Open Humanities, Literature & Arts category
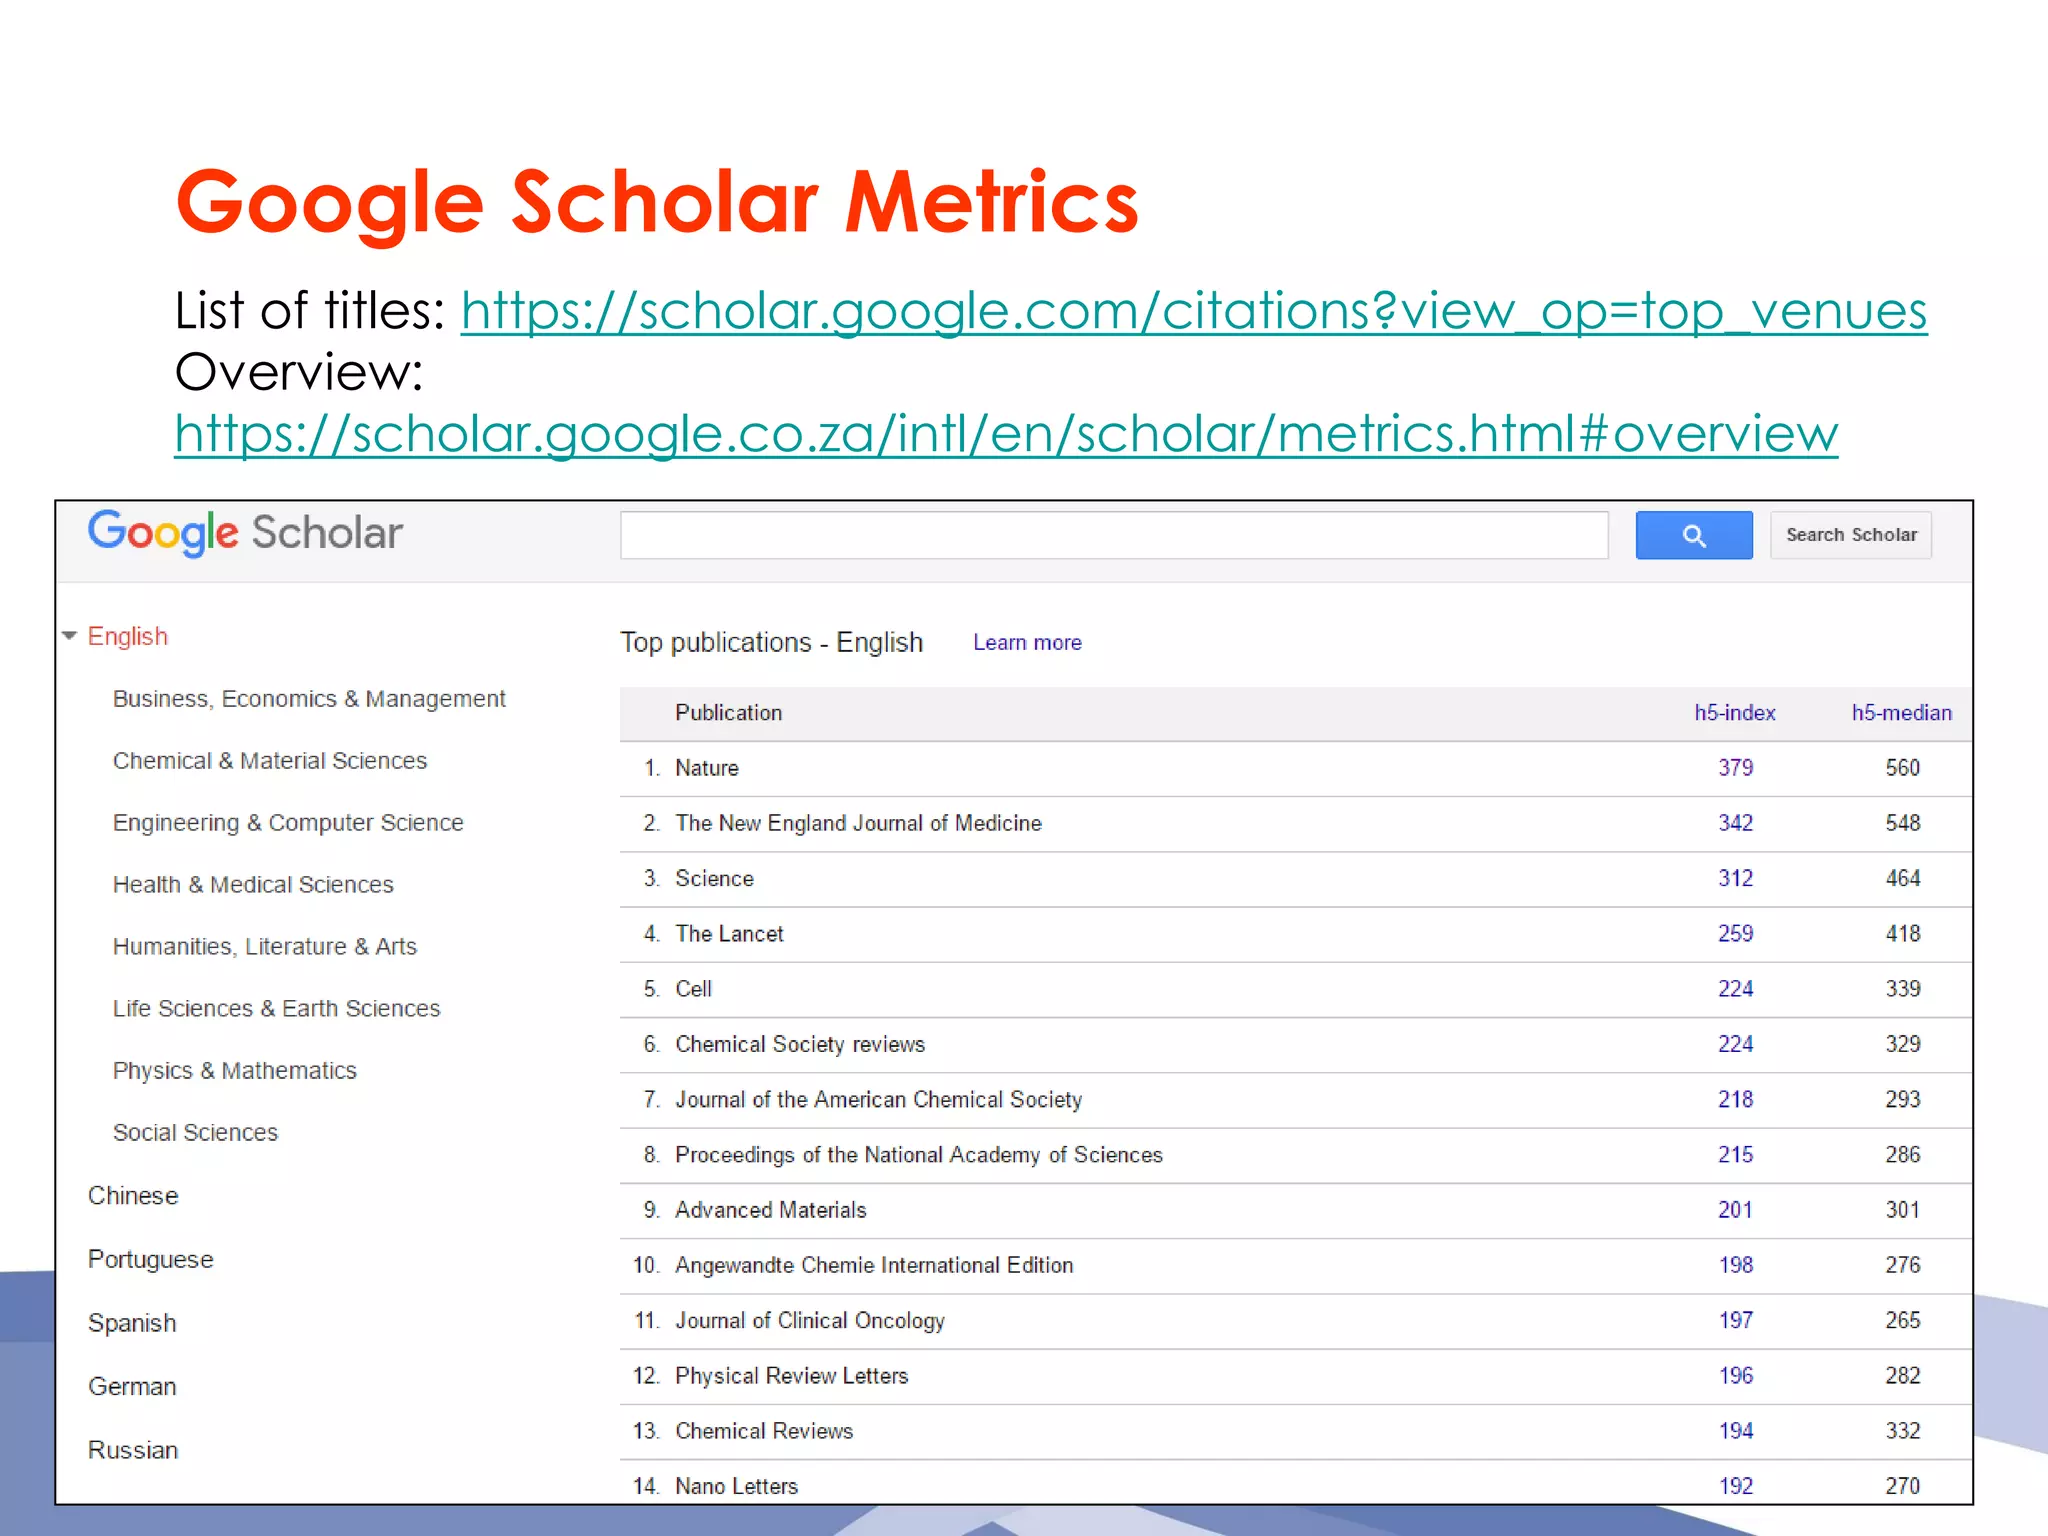The image size is (2048, 1536). pos(265,947)
